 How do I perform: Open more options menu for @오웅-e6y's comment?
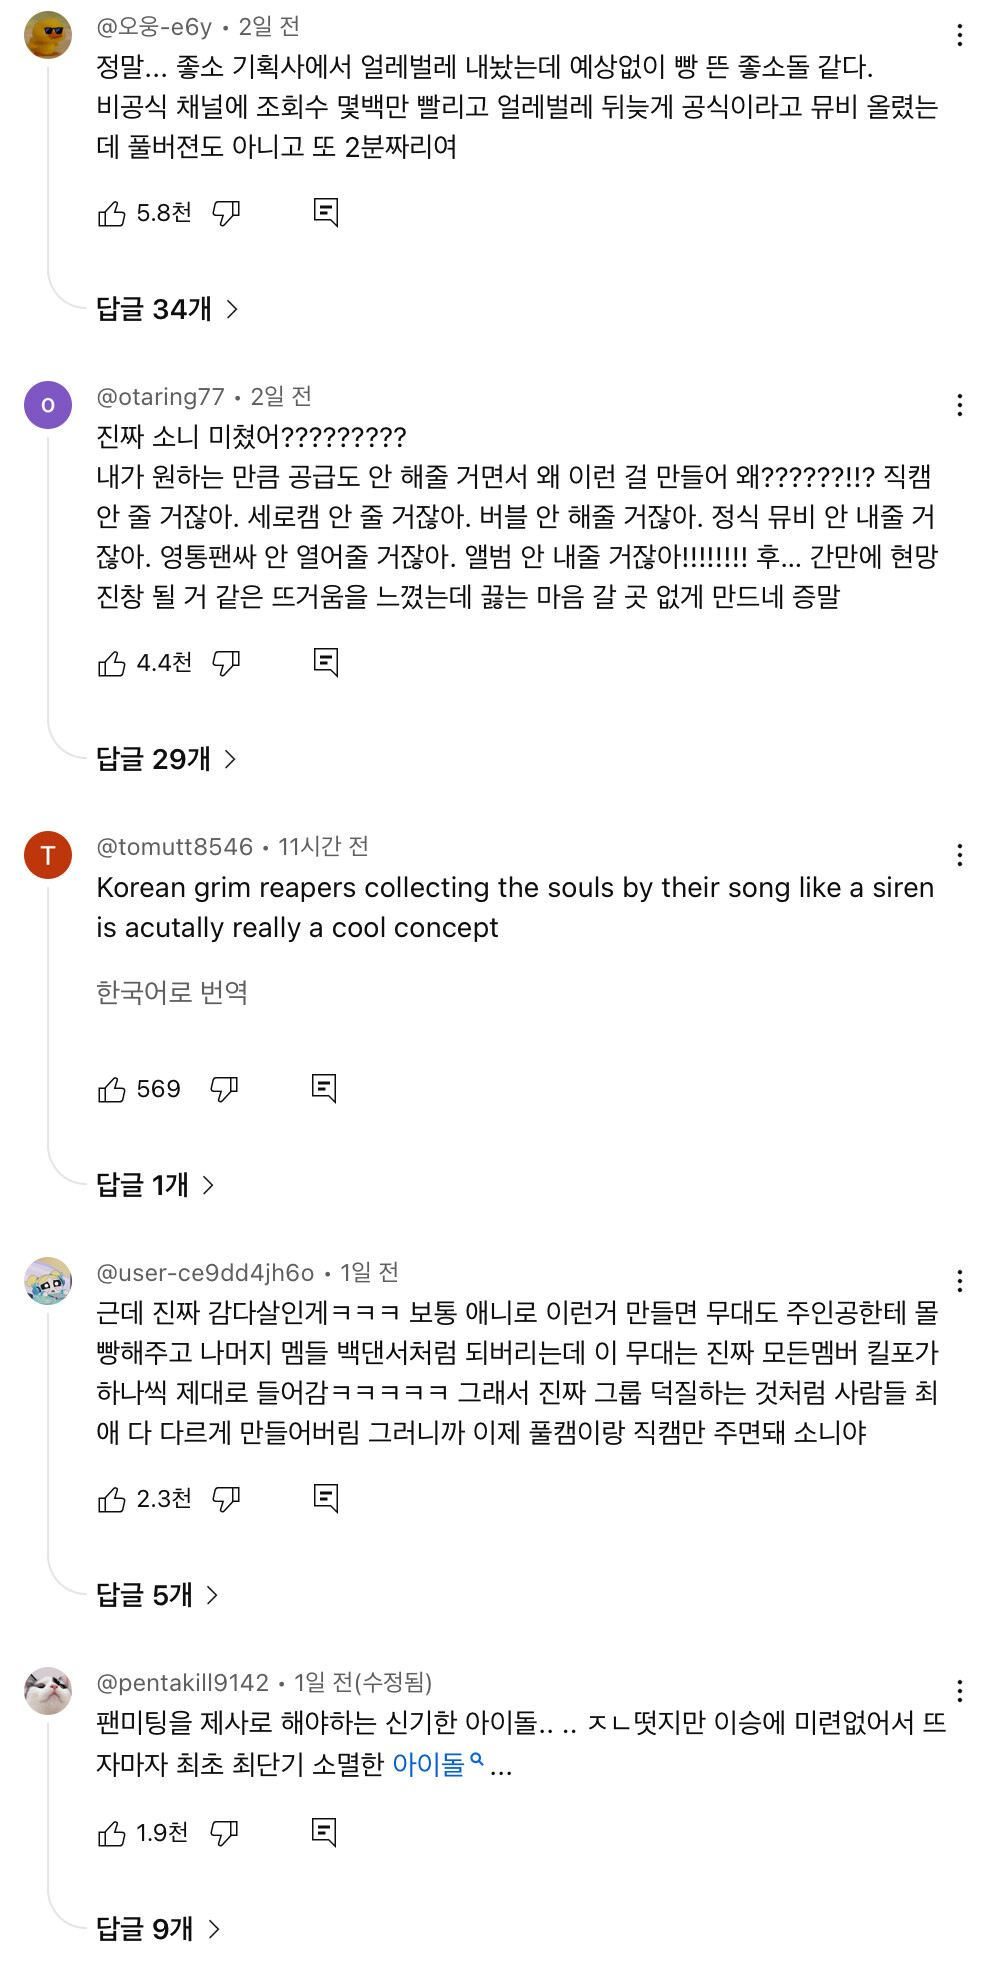point(960,36)
